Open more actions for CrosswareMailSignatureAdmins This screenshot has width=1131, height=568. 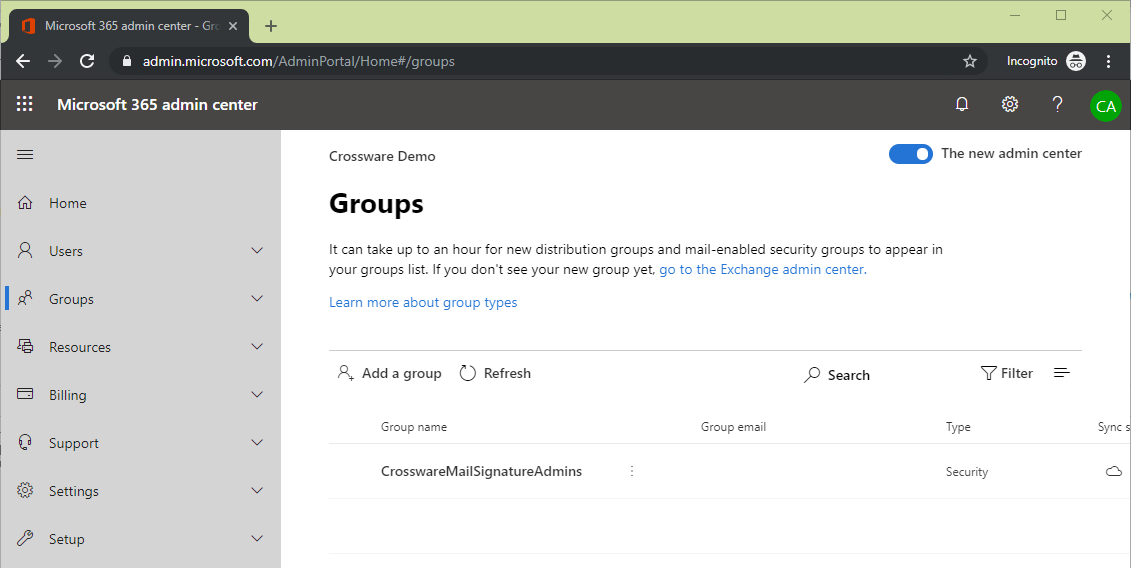[x=632, y=471]
